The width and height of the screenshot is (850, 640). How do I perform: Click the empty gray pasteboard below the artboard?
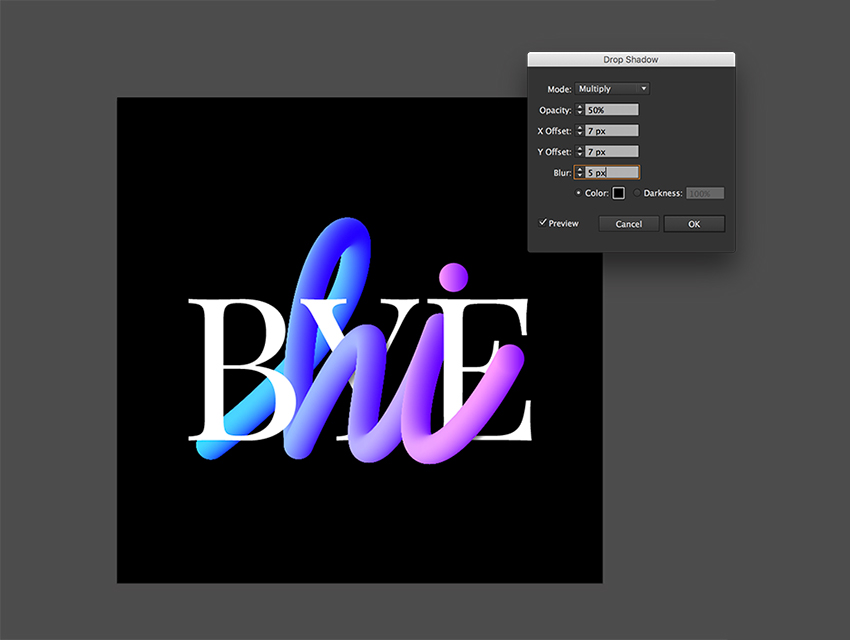(360, 612)
